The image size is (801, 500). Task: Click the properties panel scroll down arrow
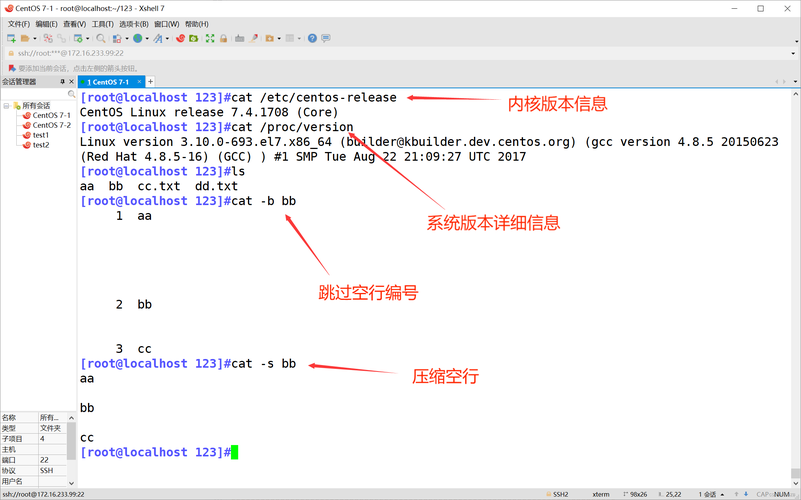coord(72,483)
